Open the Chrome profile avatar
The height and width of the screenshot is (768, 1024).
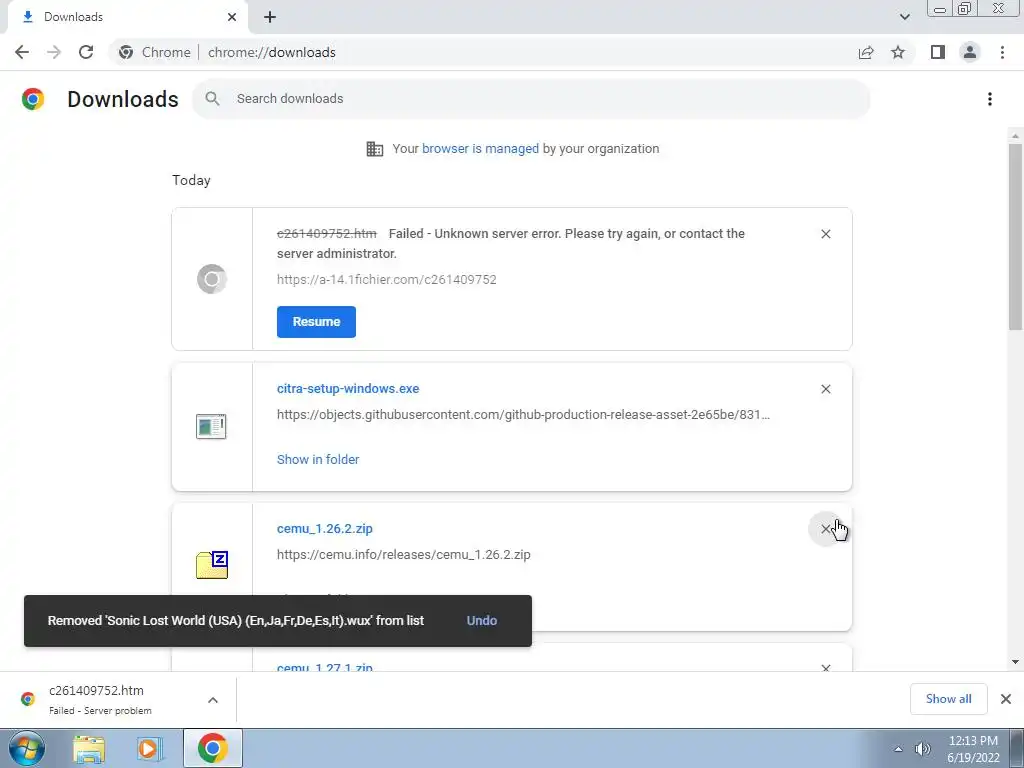point(970,52)
